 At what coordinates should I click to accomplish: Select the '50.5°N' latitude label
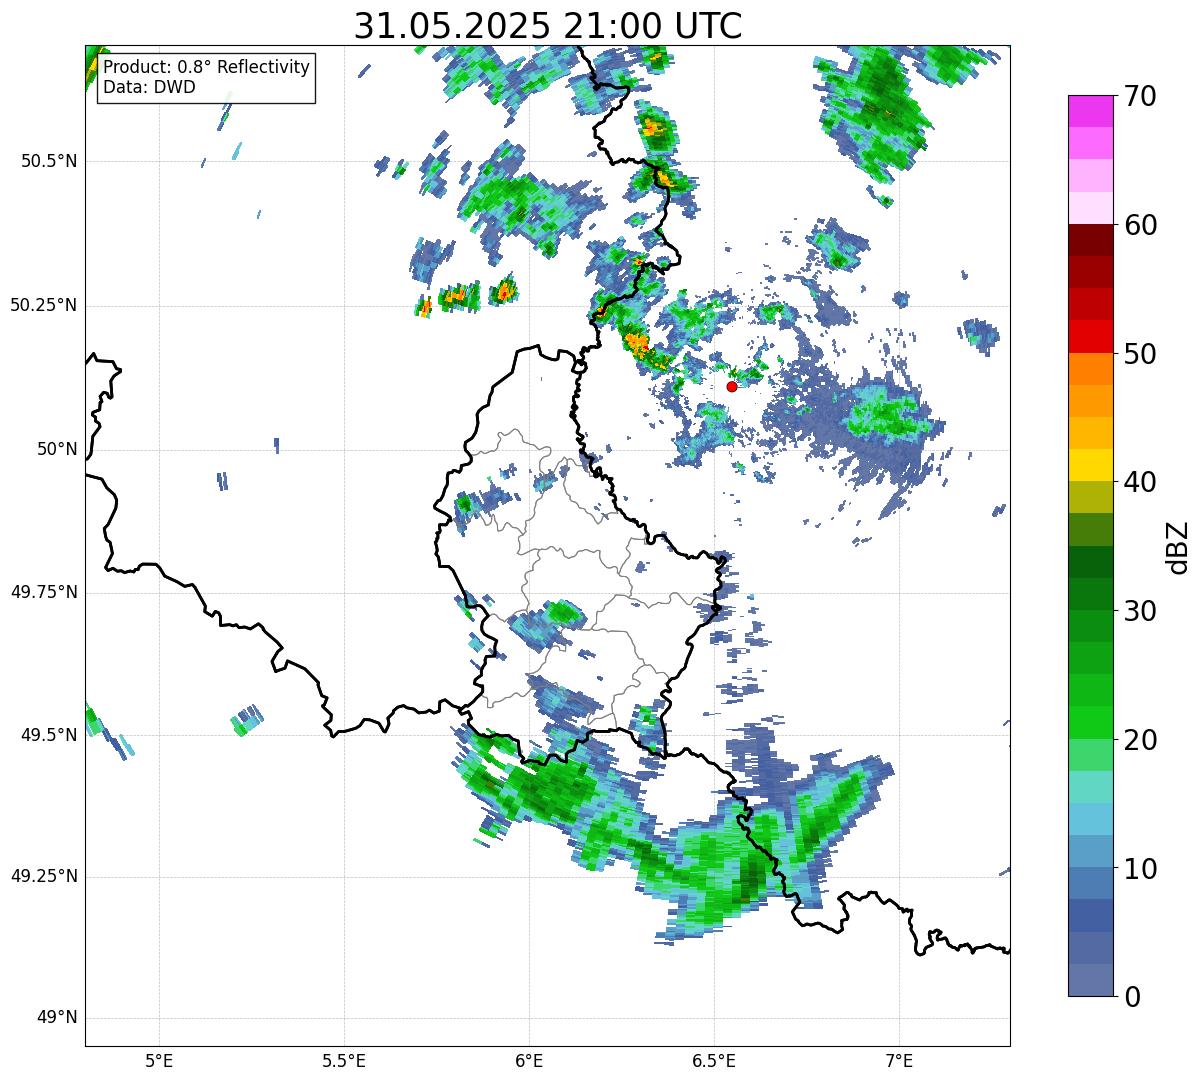(49, 161)
